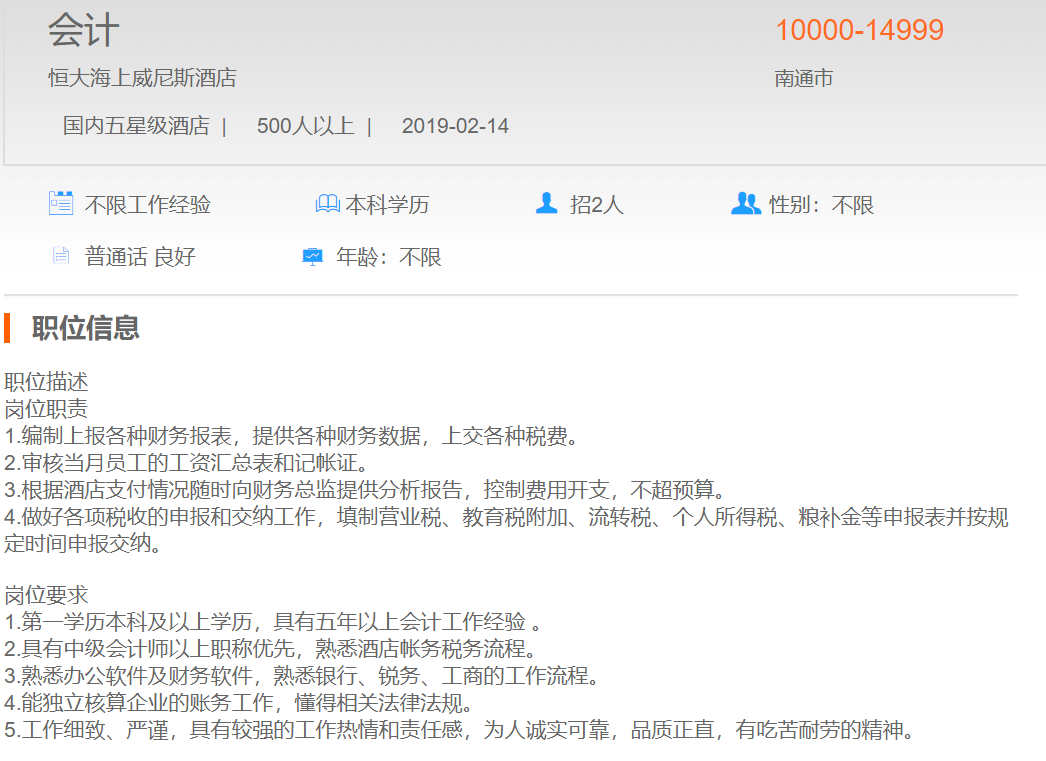Click the 会计 job title

84,31
